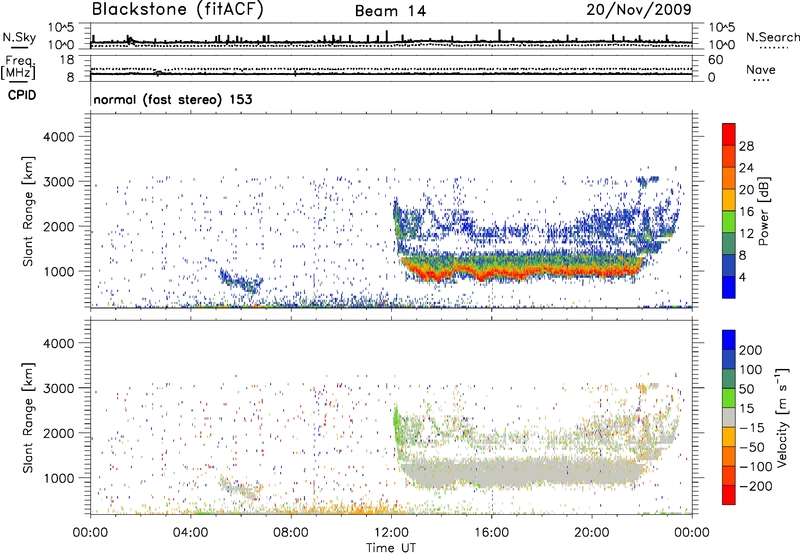Click the 18 tick on the frequency axis
This screenshot has height=554, width=800.
(x=67, y=60)
